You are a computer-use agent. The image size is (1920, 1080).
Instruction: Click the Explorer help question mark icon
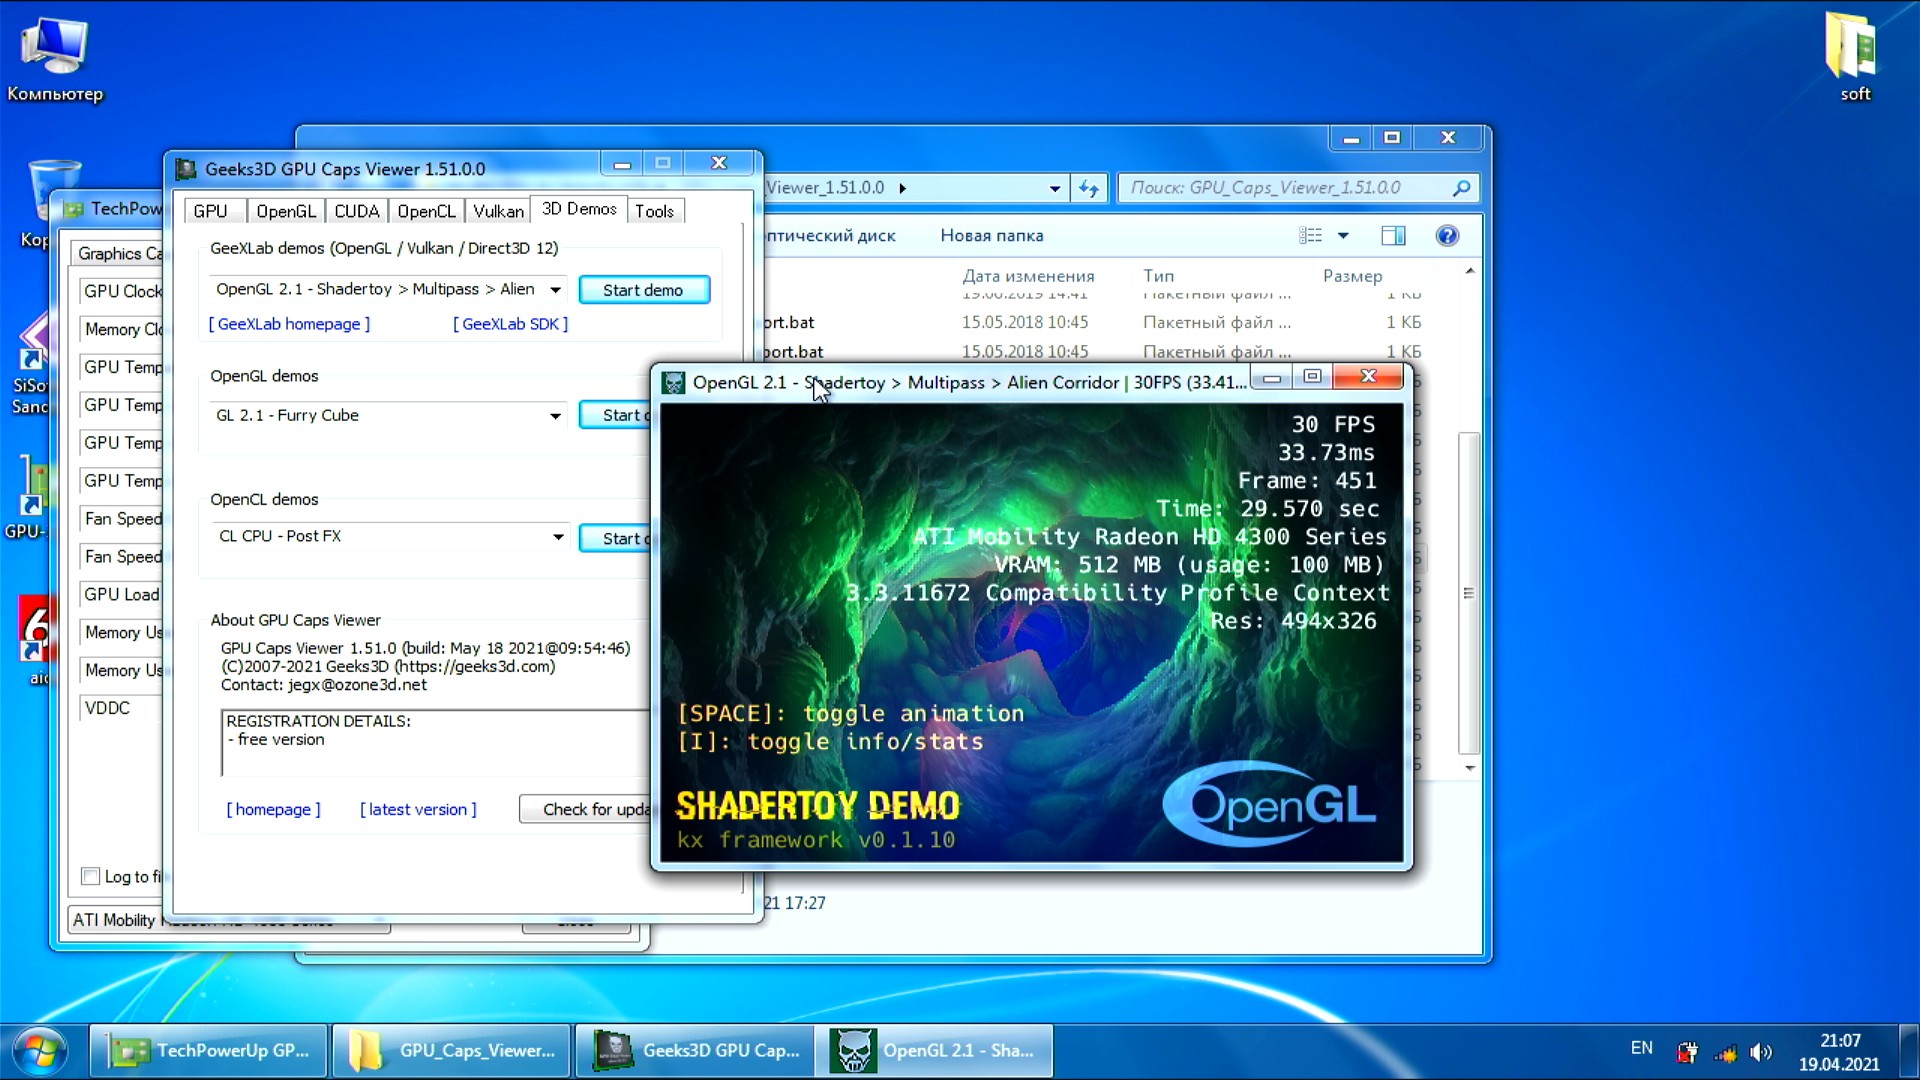coord(1446,236)
